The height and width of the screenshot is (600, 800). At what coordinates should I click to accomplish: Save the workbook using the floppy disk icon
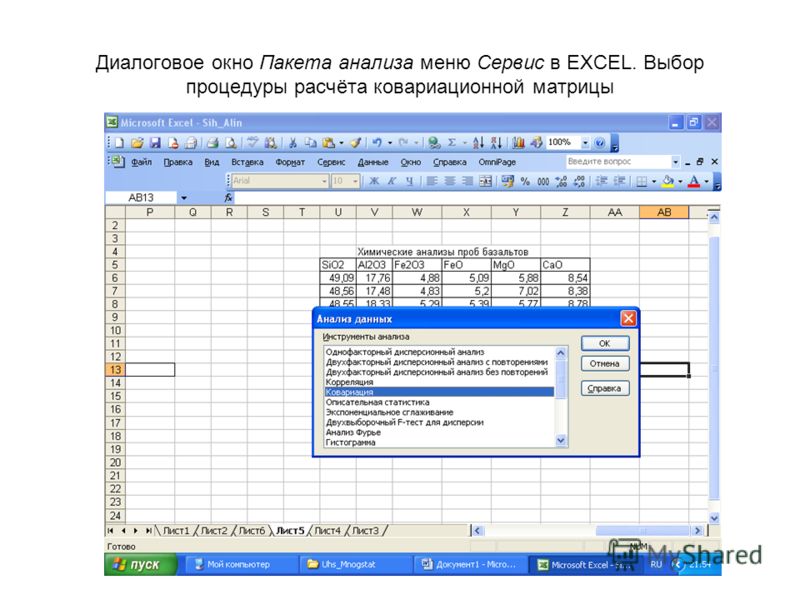(155, 143)
